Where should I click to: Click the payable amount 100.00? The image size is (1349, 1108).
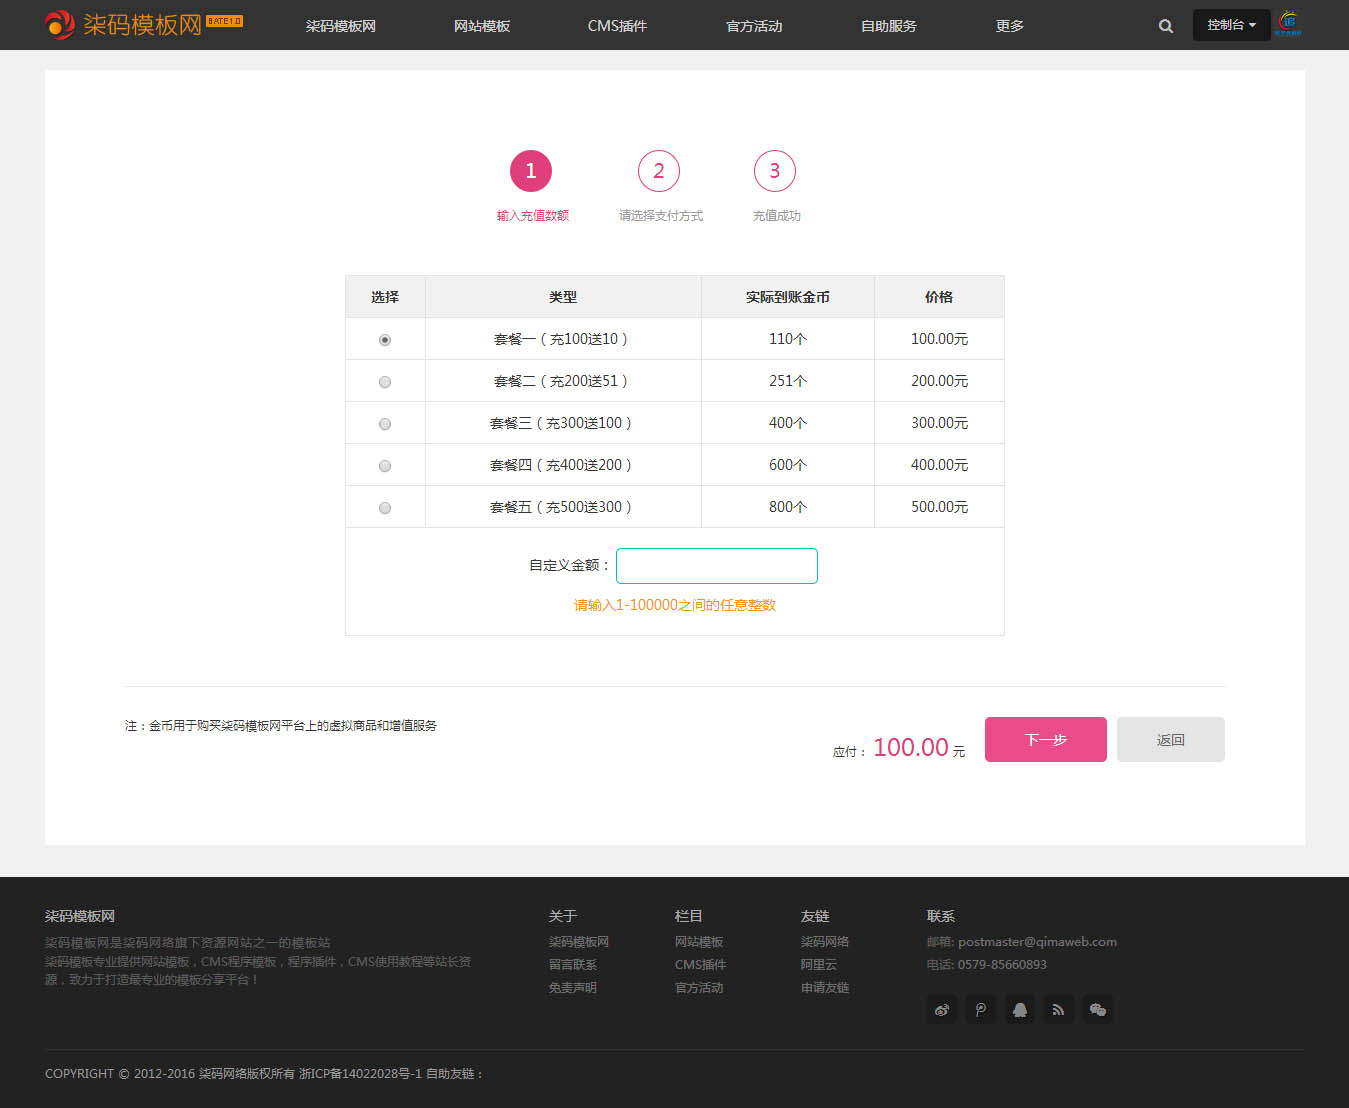[x=911, y=748]
